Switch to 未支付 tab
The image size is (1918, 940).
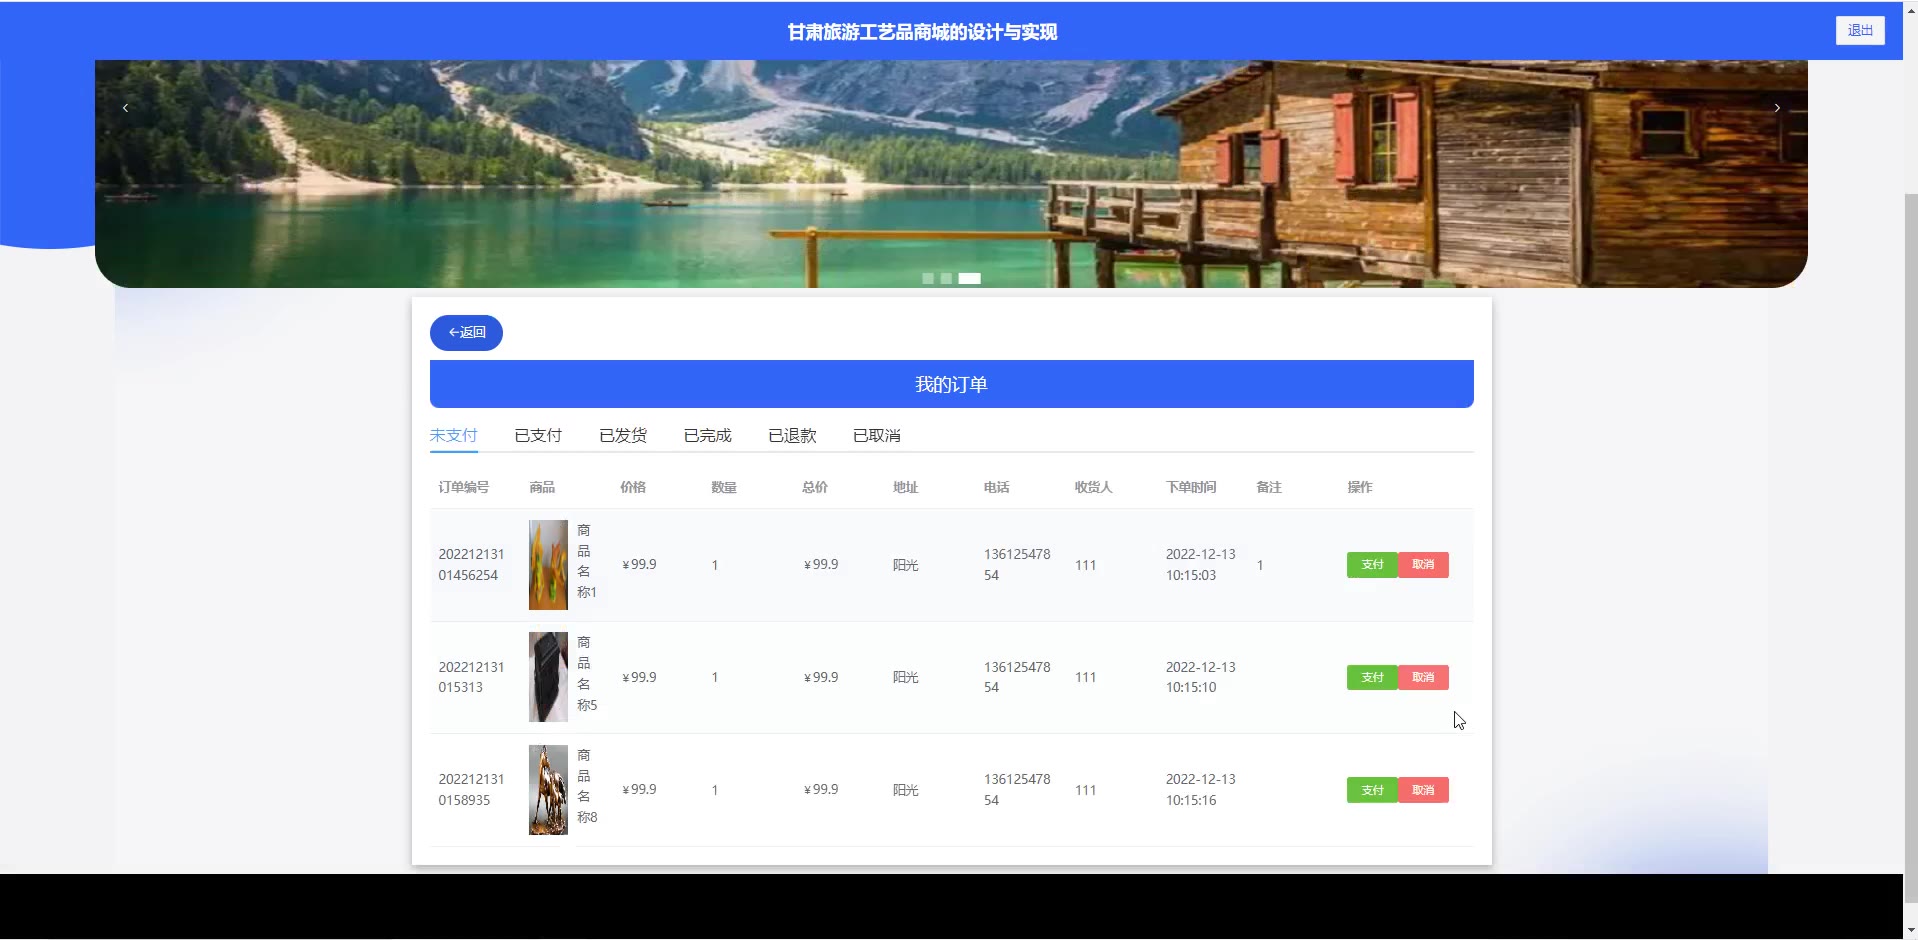(x=454, y=436)
